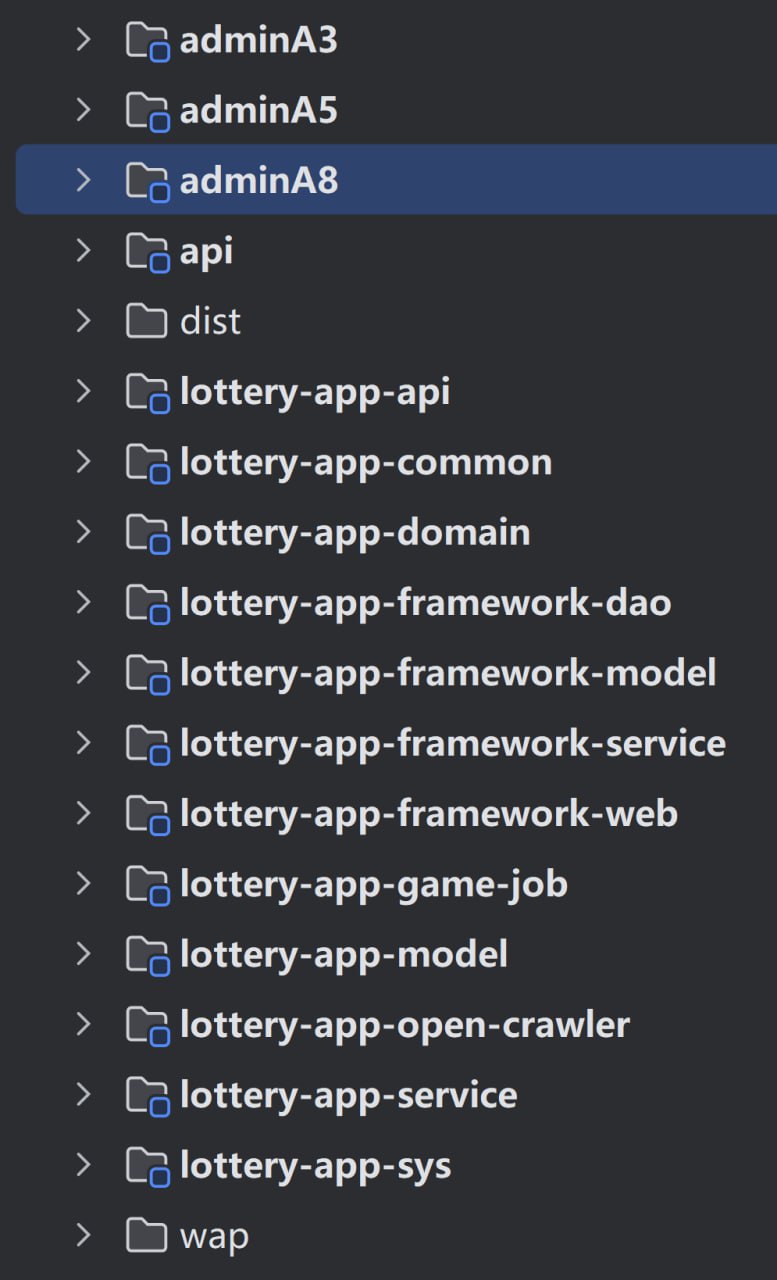Click the wap folder icon
Screen dimensions: 777x1280
147,1237
